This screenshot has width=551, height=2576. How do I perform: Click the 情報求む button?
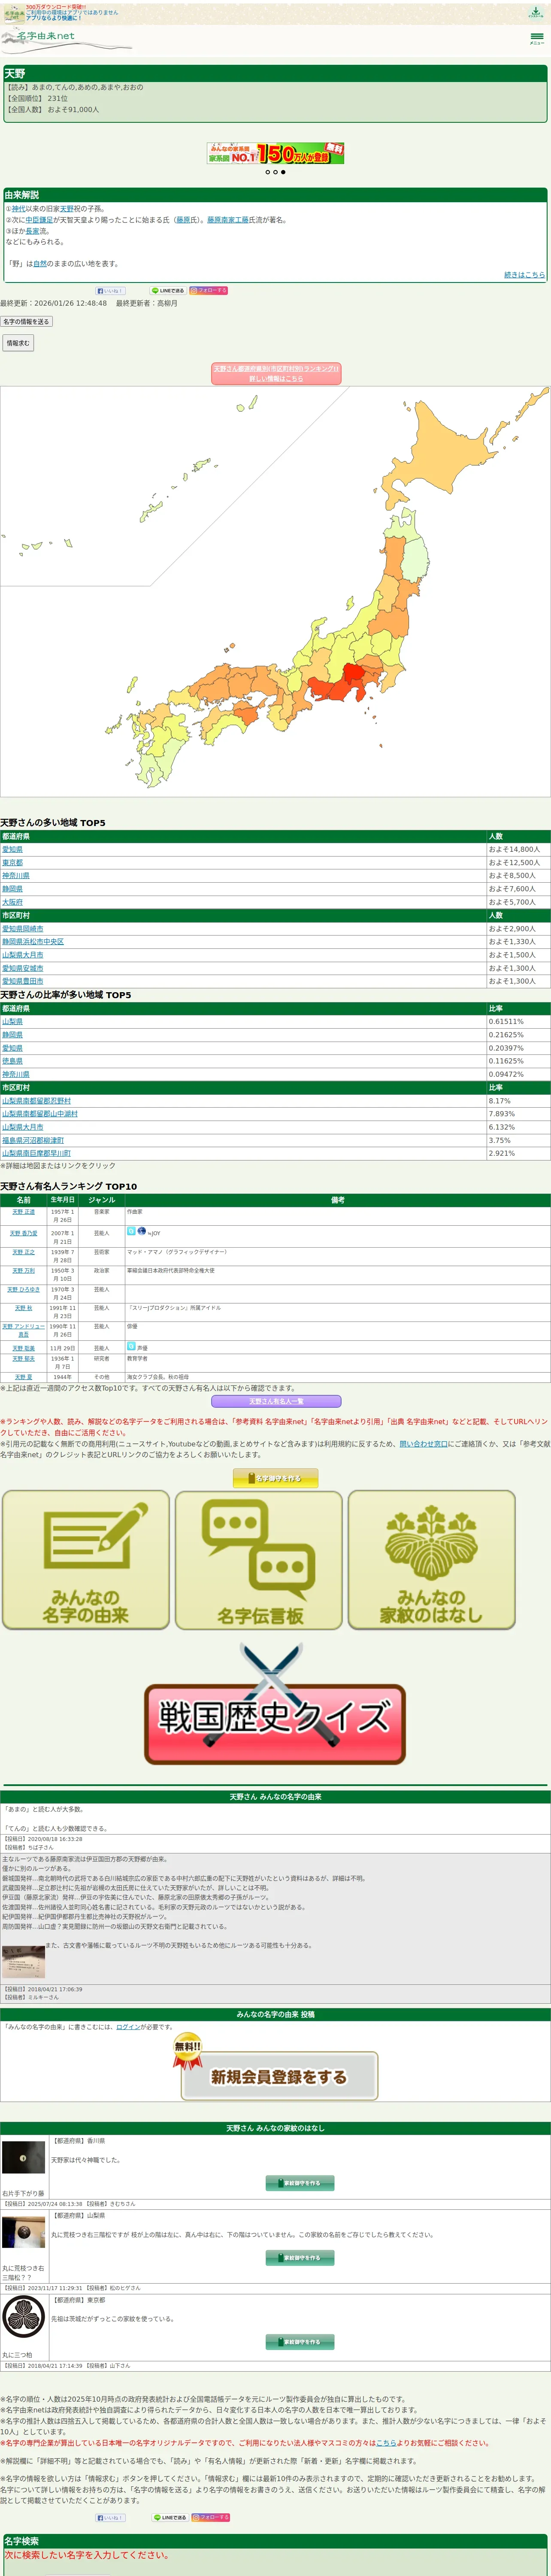click(18, 343)
